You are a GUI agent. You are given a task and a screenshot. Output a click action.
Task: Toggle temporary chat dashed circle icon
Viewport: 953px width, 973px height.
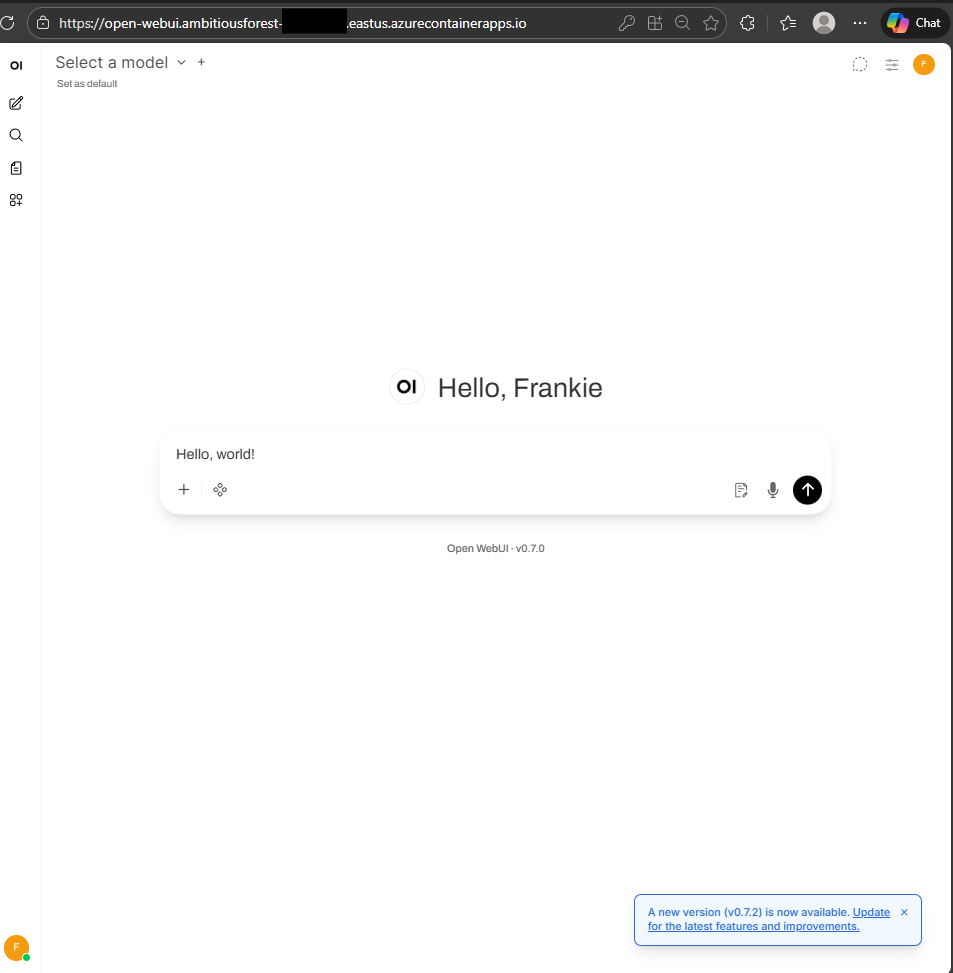point(859,65)
